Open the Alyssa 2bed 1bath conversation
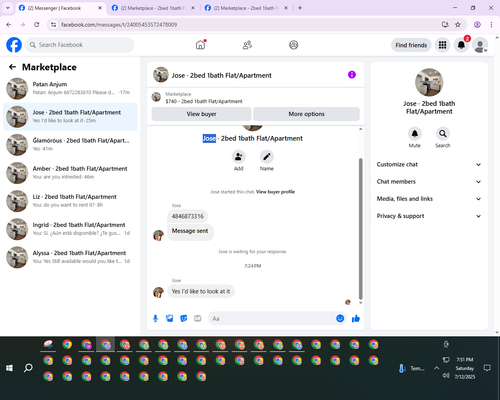Viewport: 500px width, 400px height. (x=70, y=257)
